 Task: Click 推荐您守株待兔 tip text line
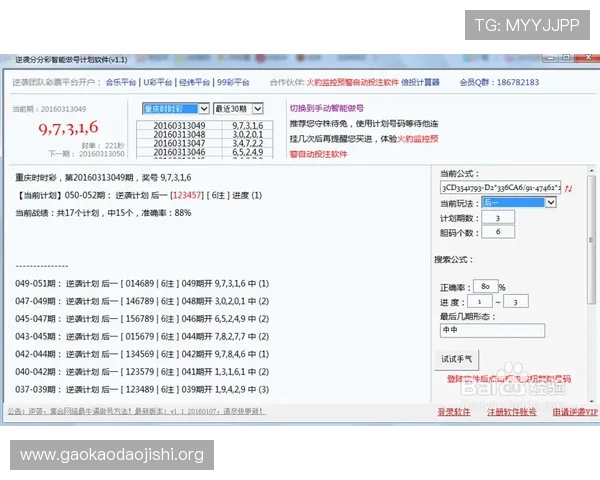point(364,124)
